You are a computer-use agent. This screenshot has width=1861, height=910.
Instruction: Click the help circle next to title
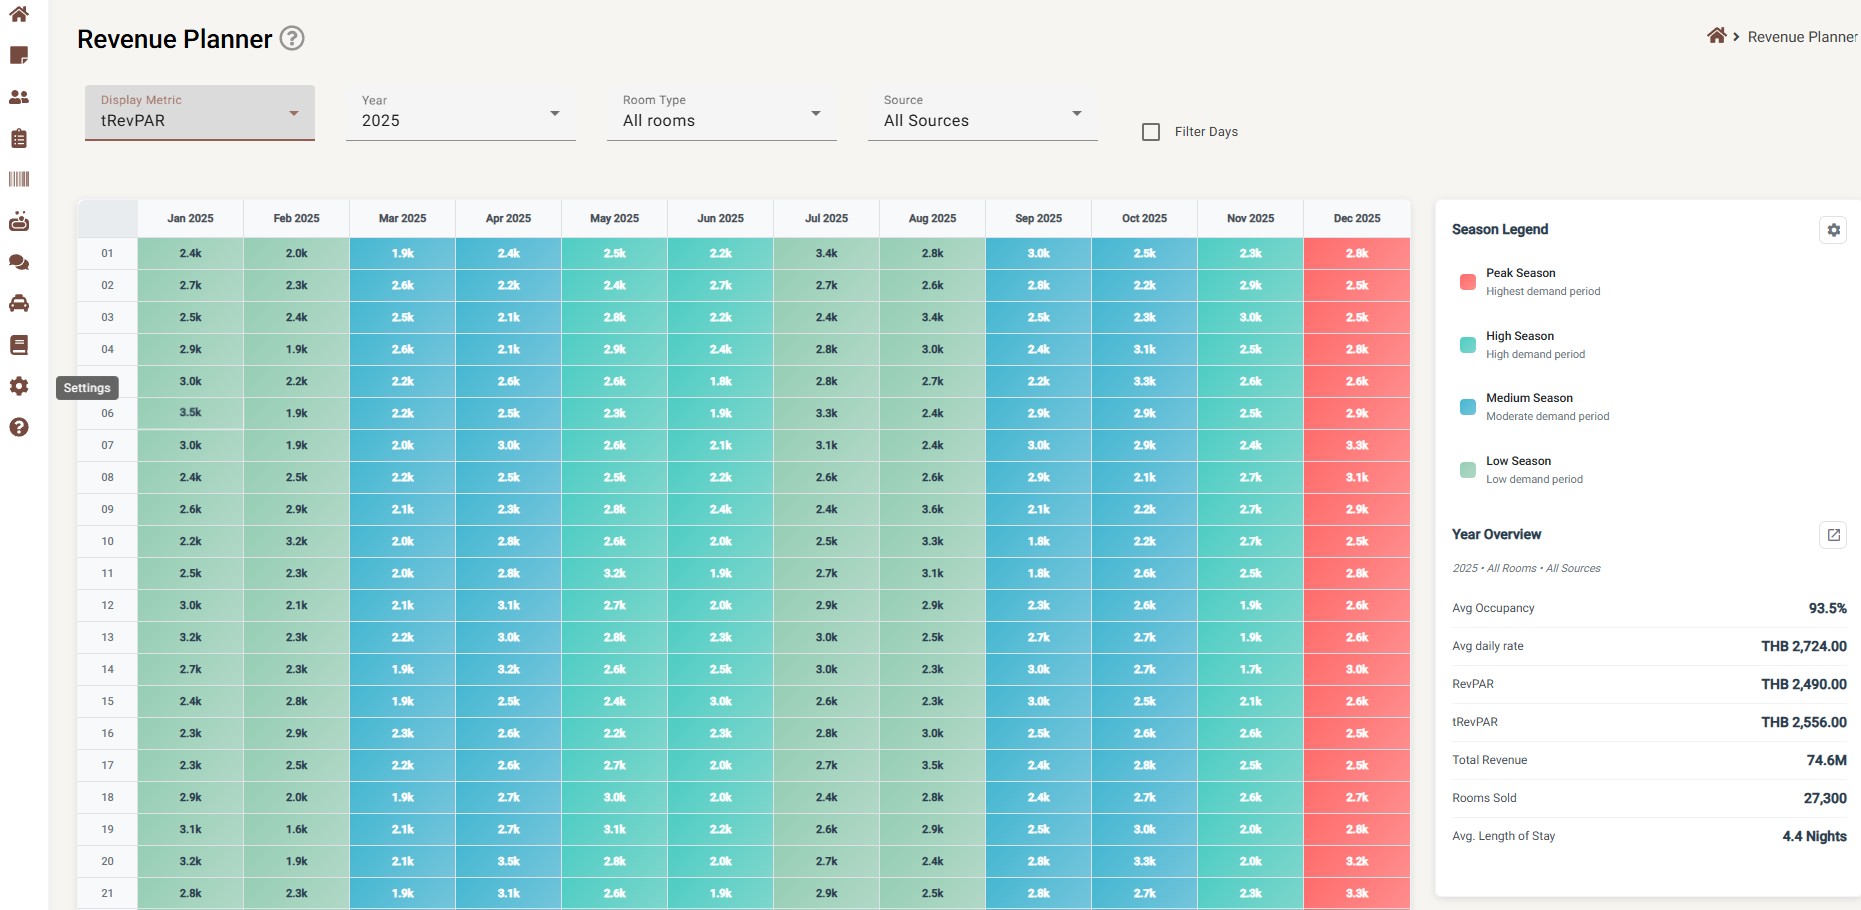tap(292, 39)
